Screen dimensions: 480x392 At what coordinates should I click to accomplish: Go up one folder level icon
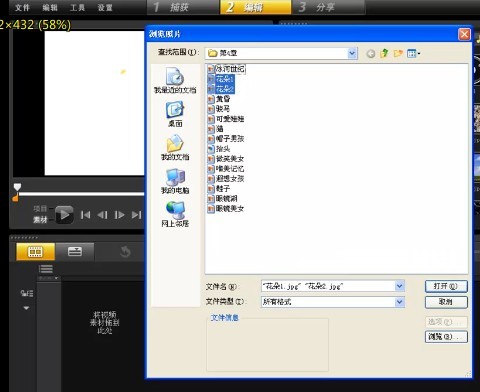point(384,53)
